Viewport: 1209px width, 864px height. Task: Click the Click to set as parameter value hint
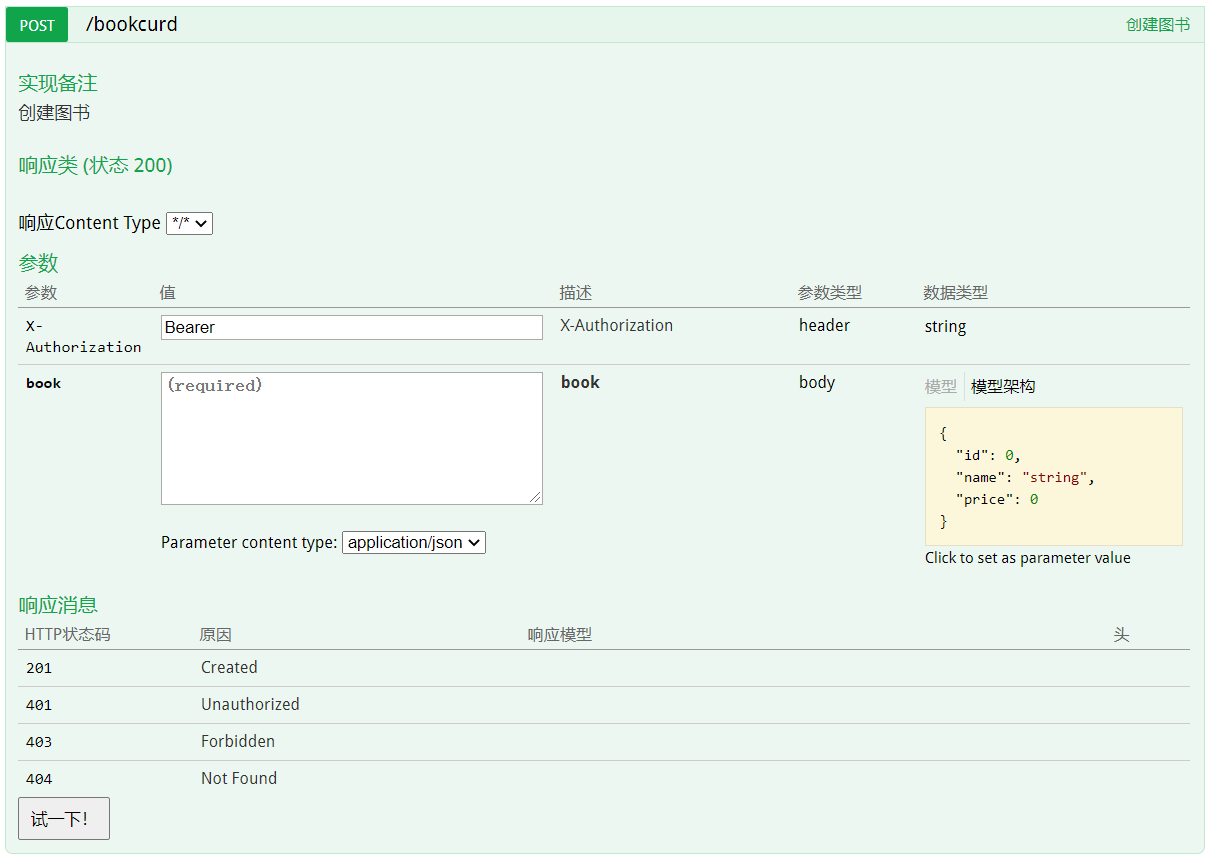click(x=1028, y=558)
